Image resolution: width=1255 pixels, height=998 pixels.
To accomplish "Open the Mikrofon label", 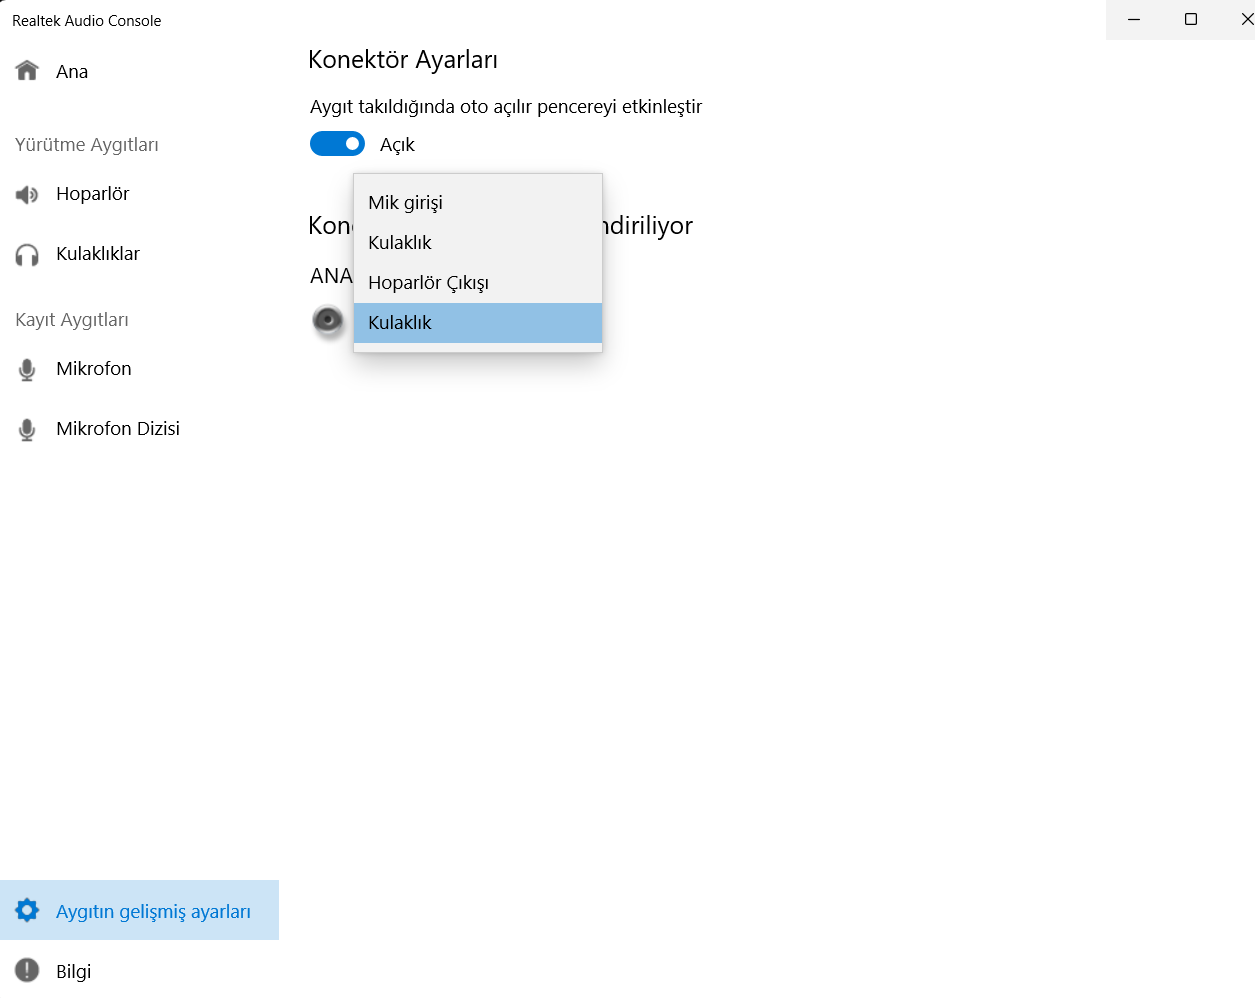I will [94, 369].
